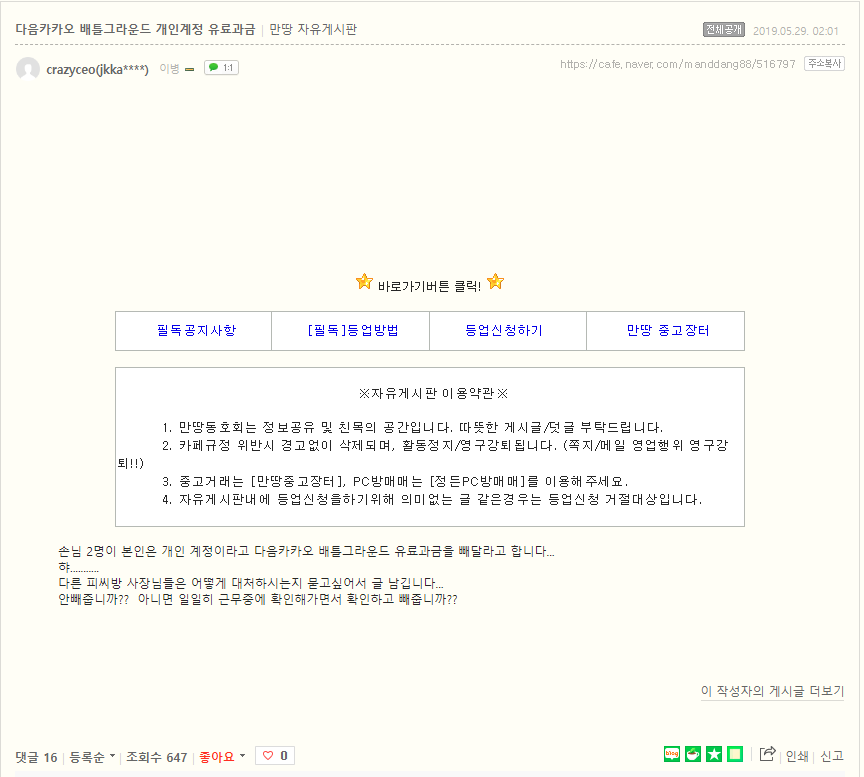
Task: Toggle the heart like button
Action: tap(274, 756)
